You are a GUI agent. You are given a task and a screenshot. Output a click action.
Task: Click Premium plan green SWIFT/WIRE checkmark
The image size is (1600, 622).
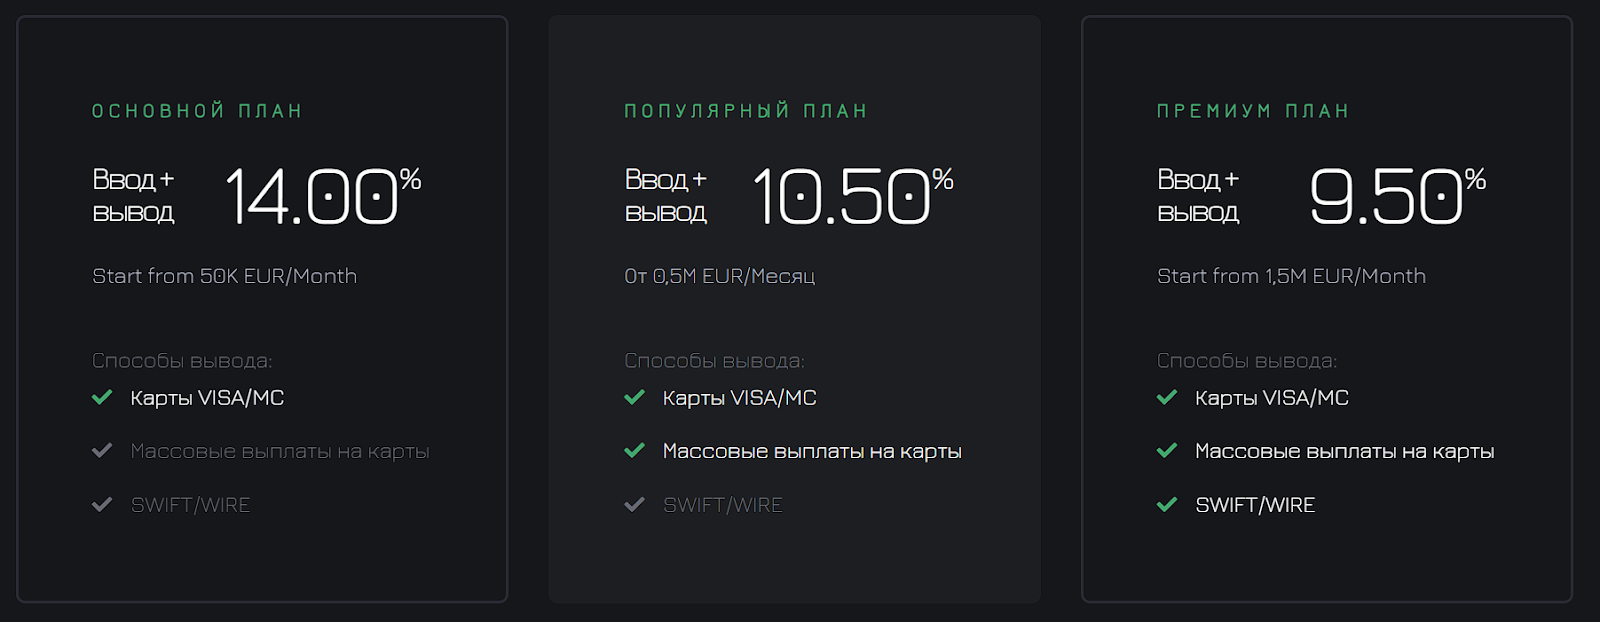1166,505
